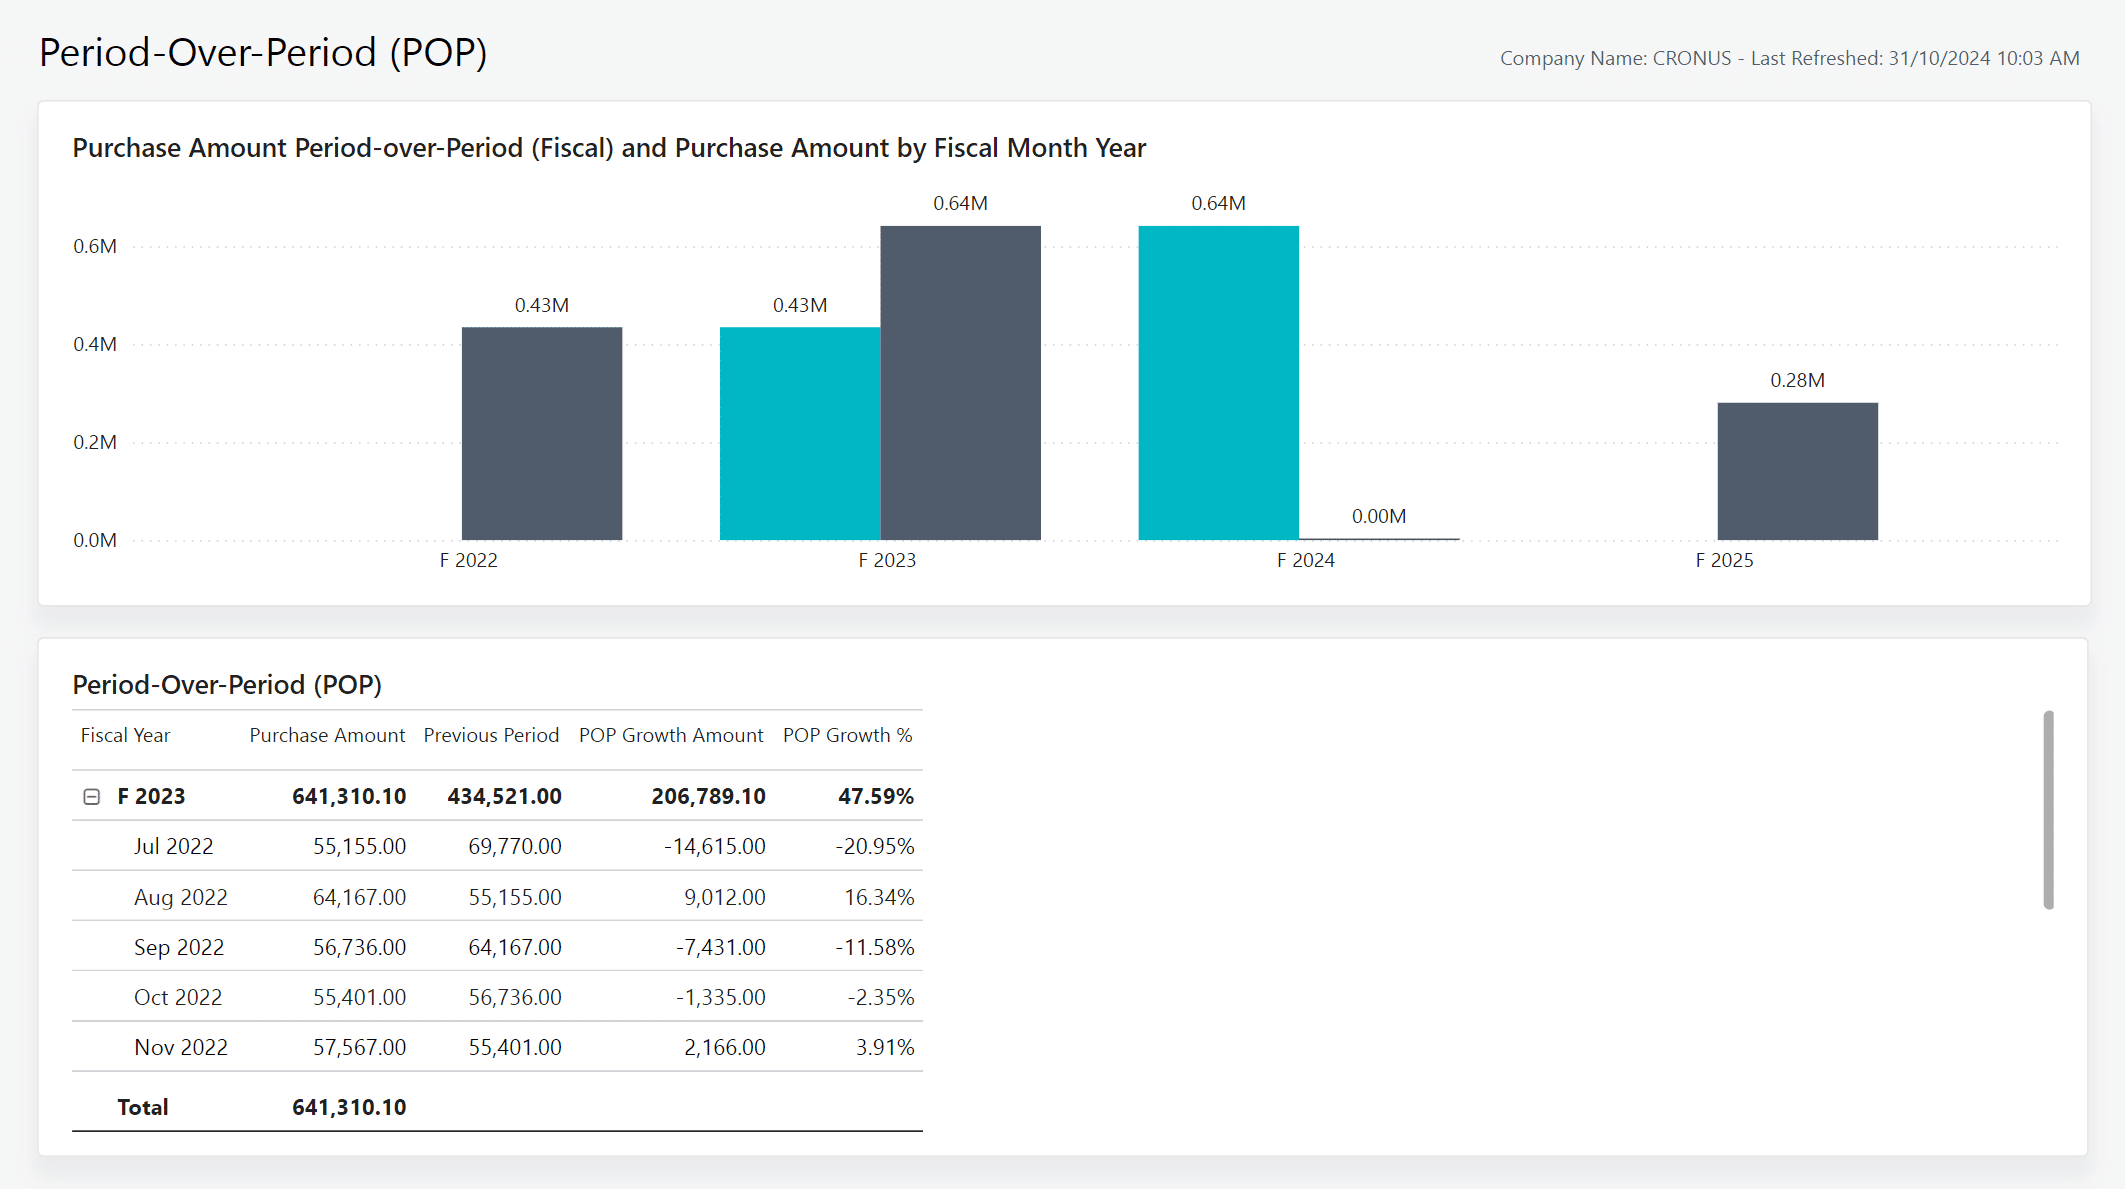Click the F 2024 axis label
Screen dimensions: 2125x1189
click(1306, 561)
